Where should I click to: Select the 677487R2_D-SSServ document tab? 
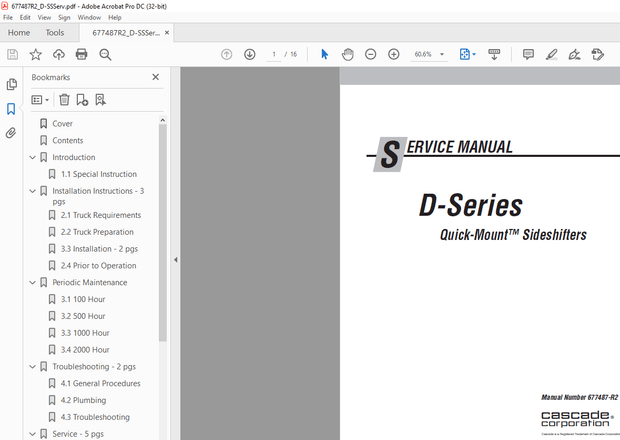(x=126, y=33)
